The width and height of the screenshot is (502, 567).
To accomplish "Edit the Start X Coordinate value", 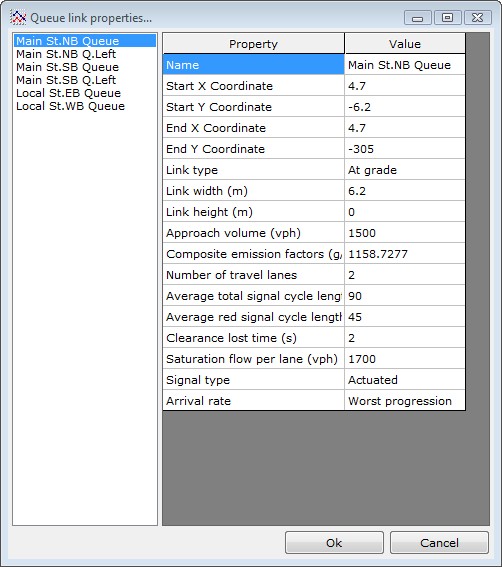I will 405,86.
